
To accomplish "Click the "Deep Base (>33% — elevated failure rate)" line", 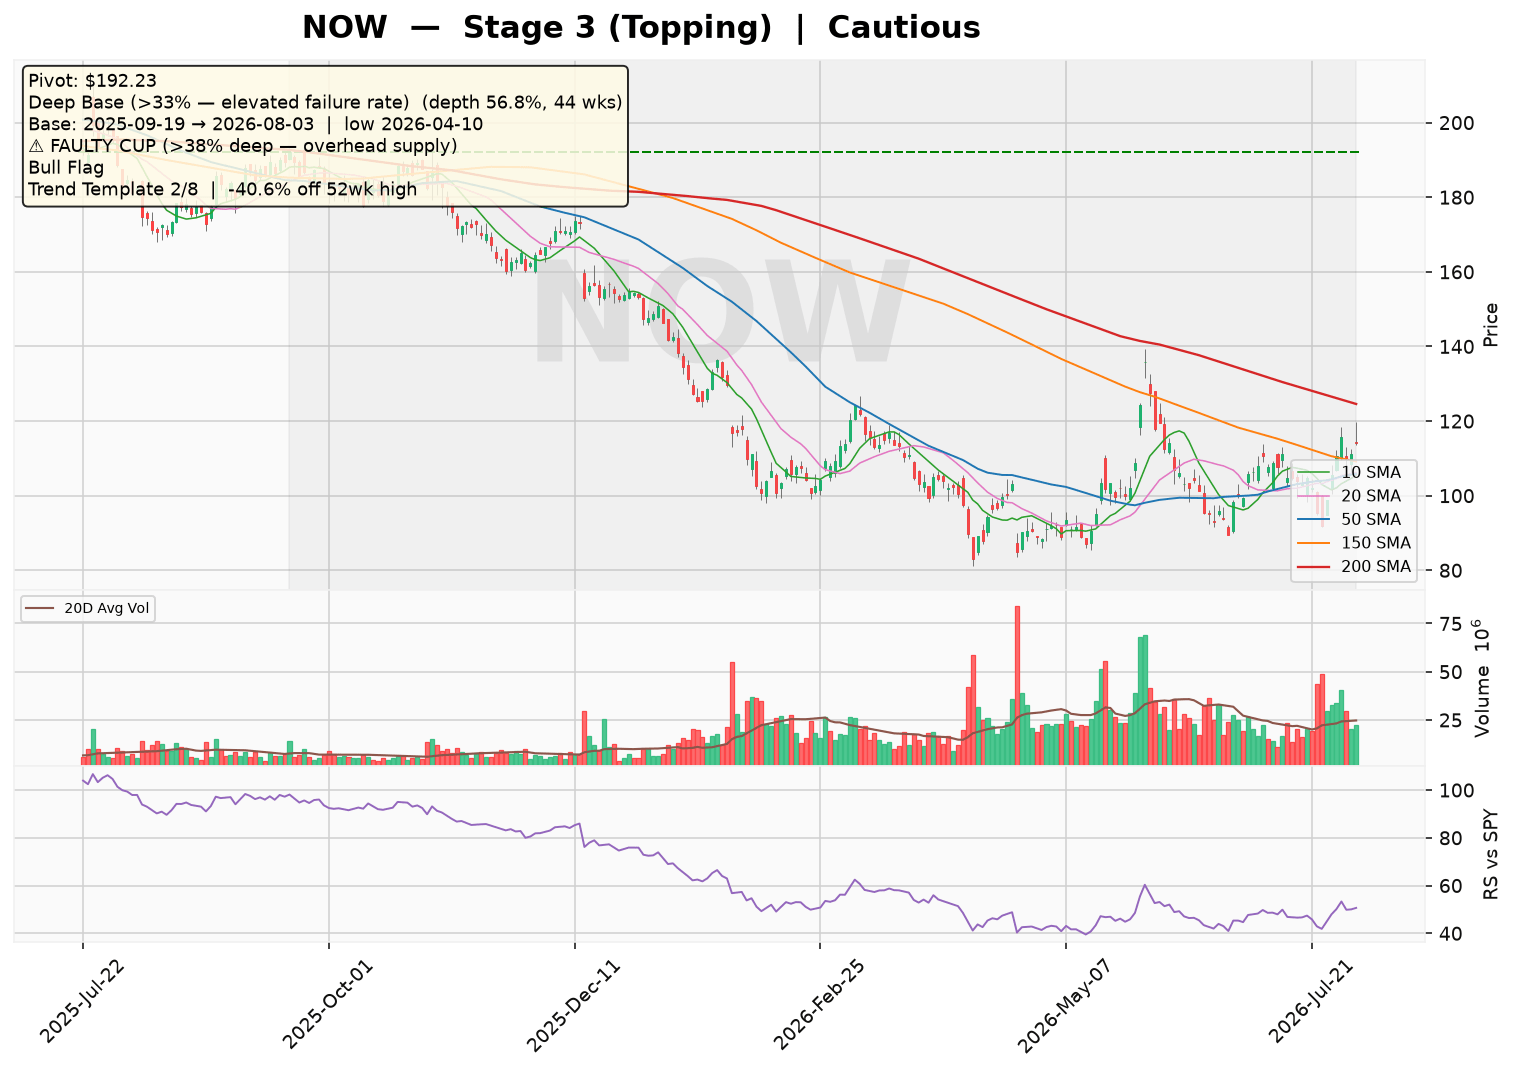I will coord(325,103).
